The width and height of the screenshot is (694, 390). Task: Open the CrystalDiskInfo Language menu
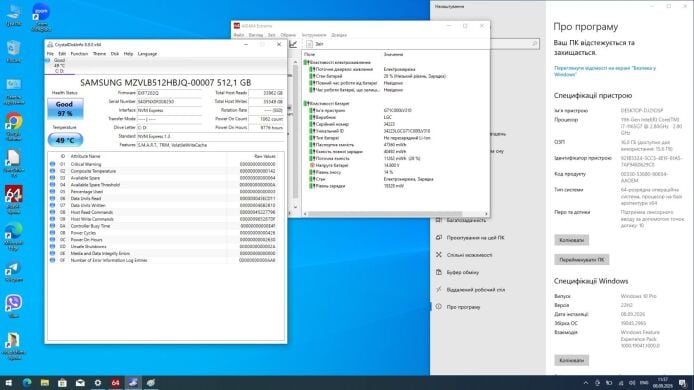click(x=147, y=54)
